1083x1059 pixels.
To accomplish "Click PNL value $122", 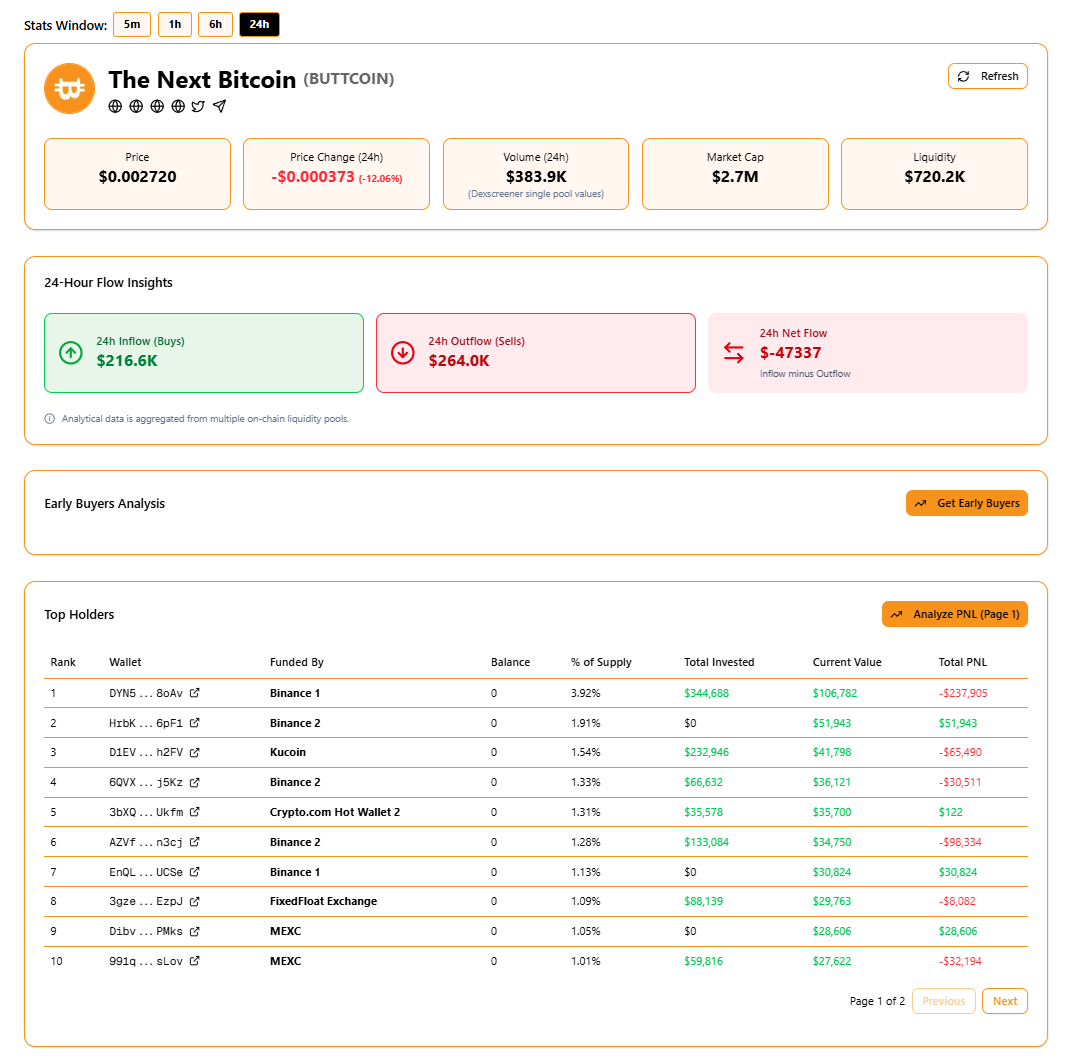I will (950, 812).
